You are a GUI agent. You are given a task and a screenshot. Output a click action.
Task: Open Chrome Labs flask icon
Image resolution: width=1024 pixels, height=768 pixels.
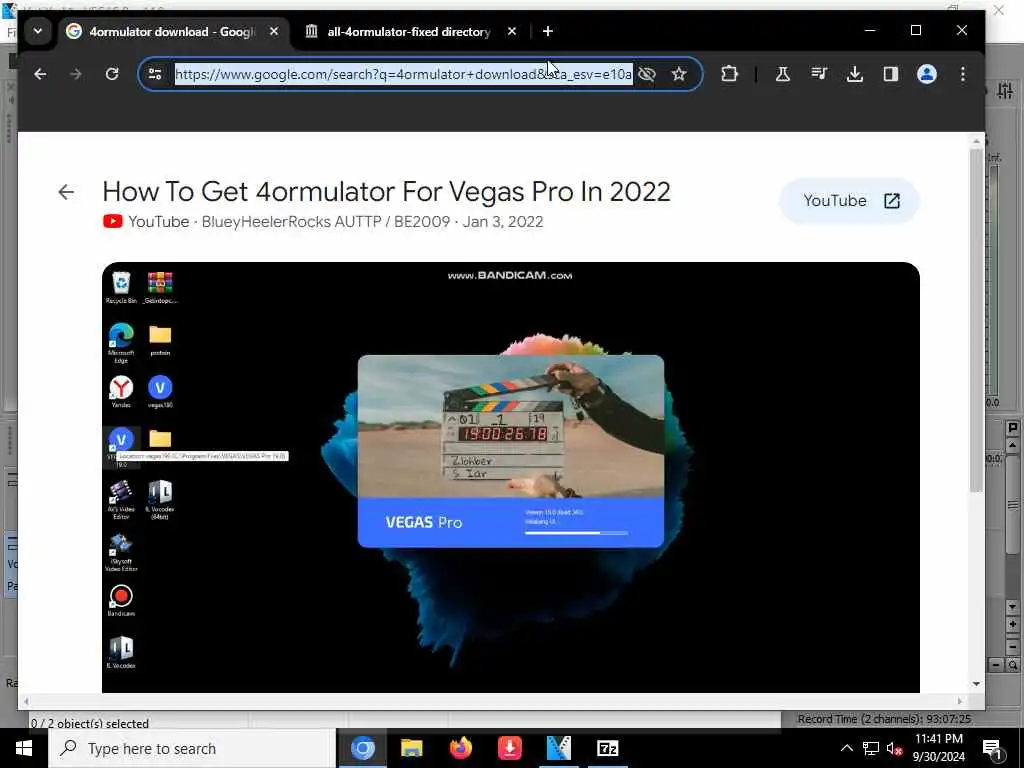(x=782, y=74)
